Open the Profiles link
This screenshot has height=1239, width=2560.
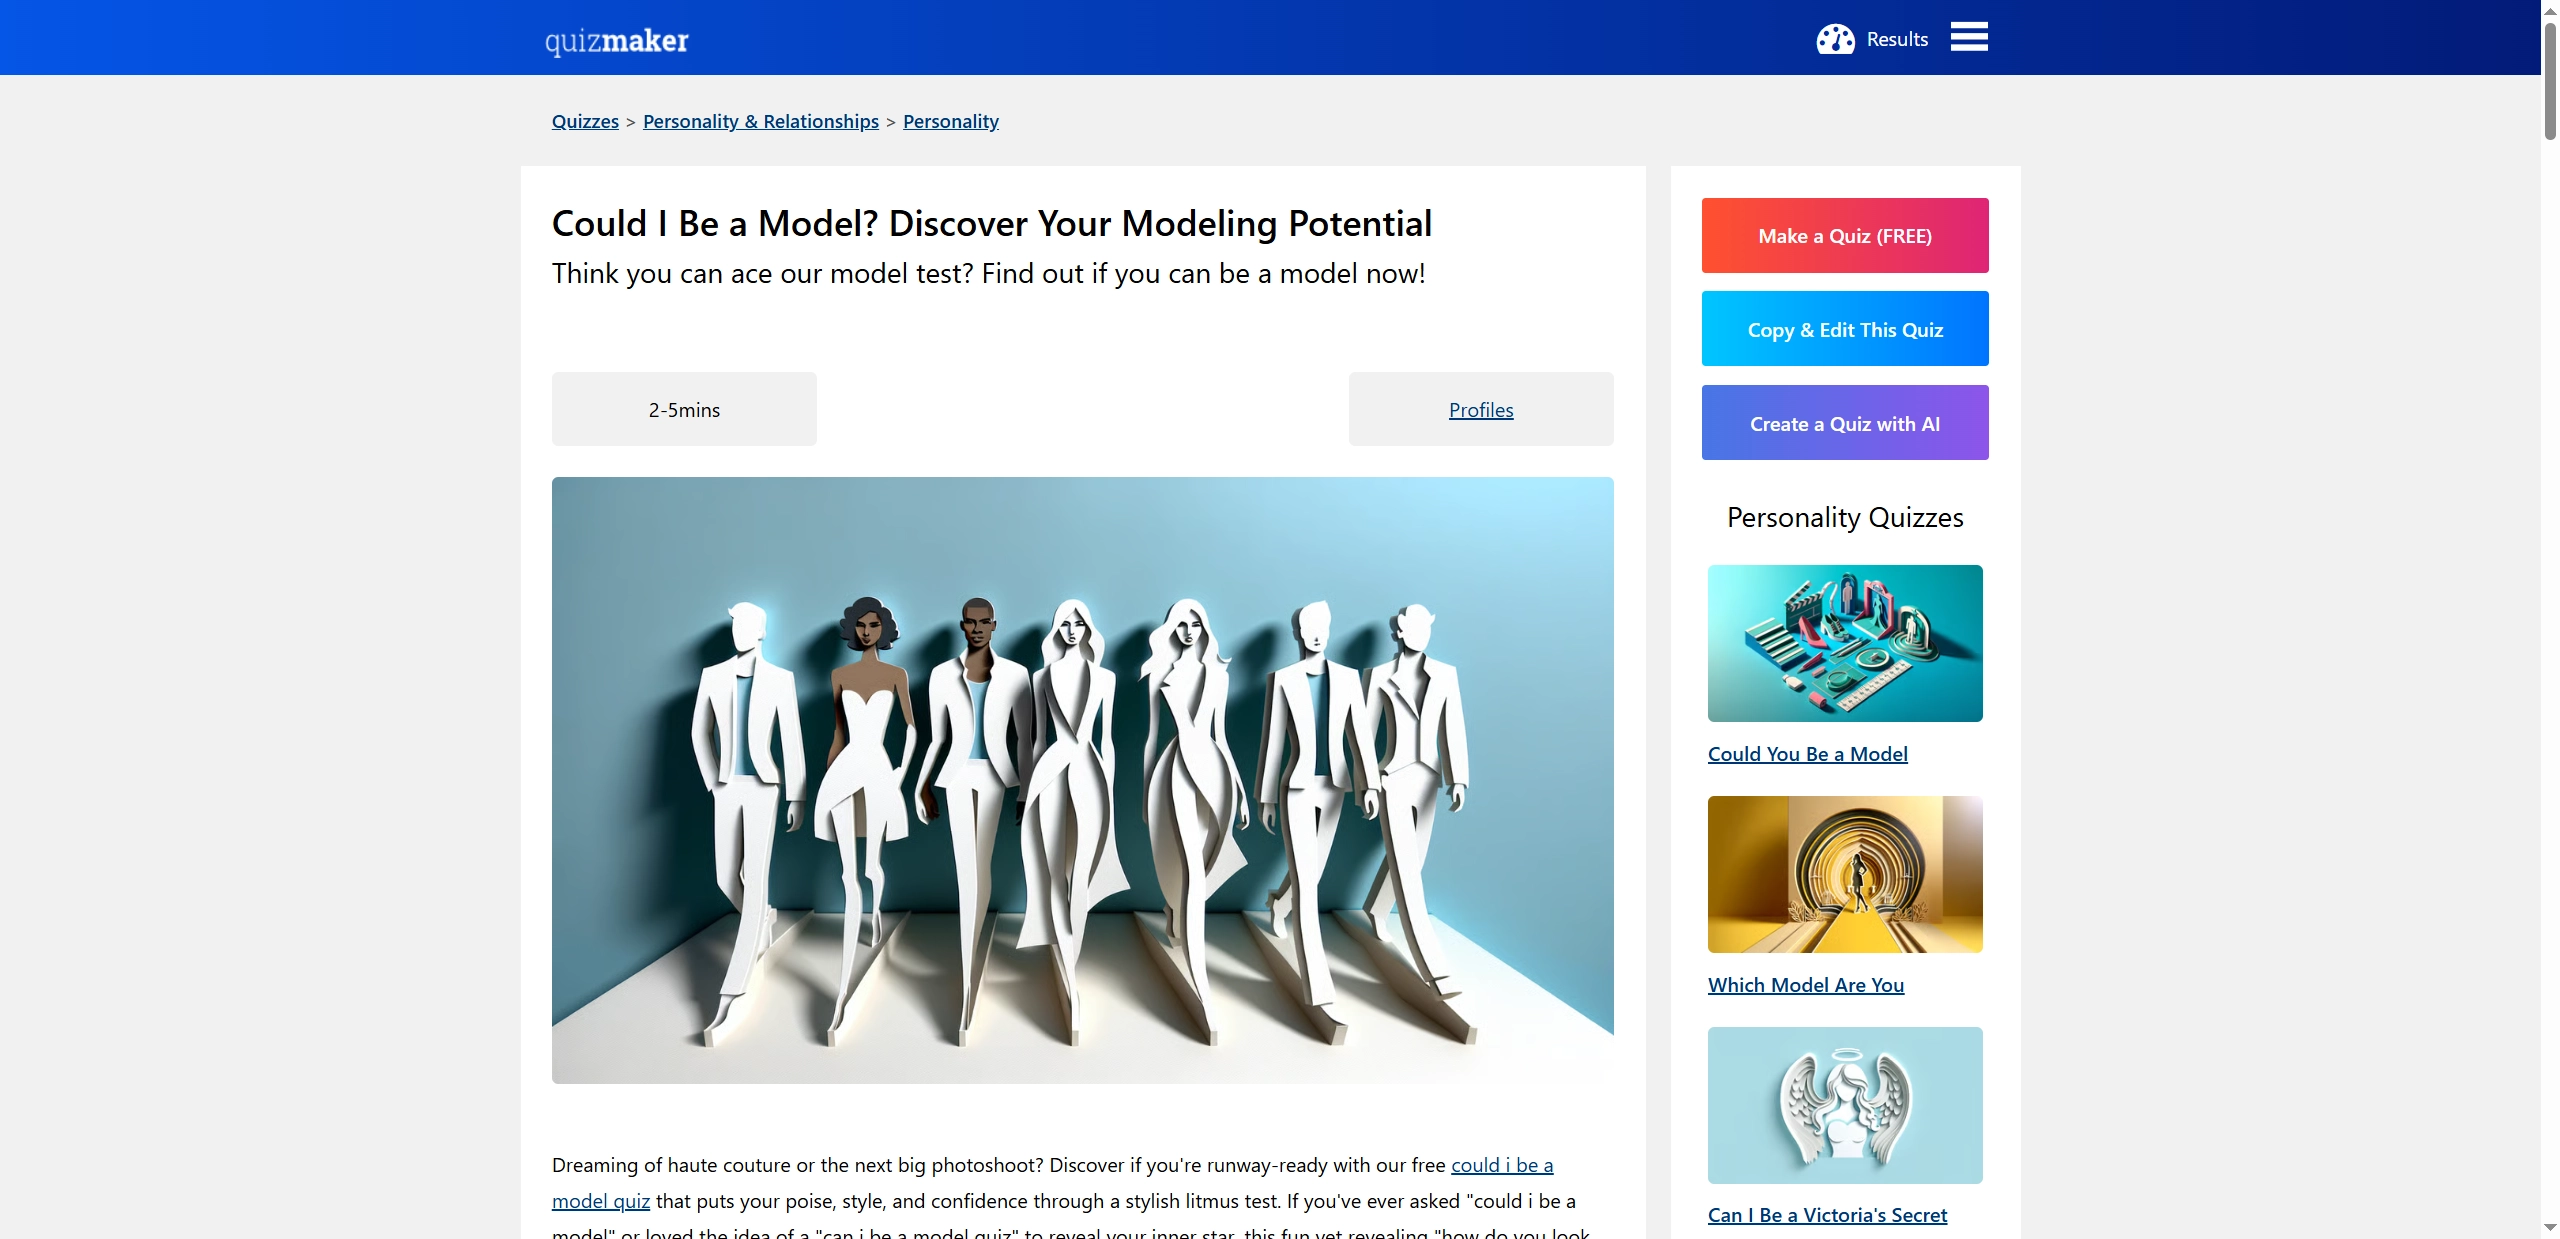(1480, 410)
